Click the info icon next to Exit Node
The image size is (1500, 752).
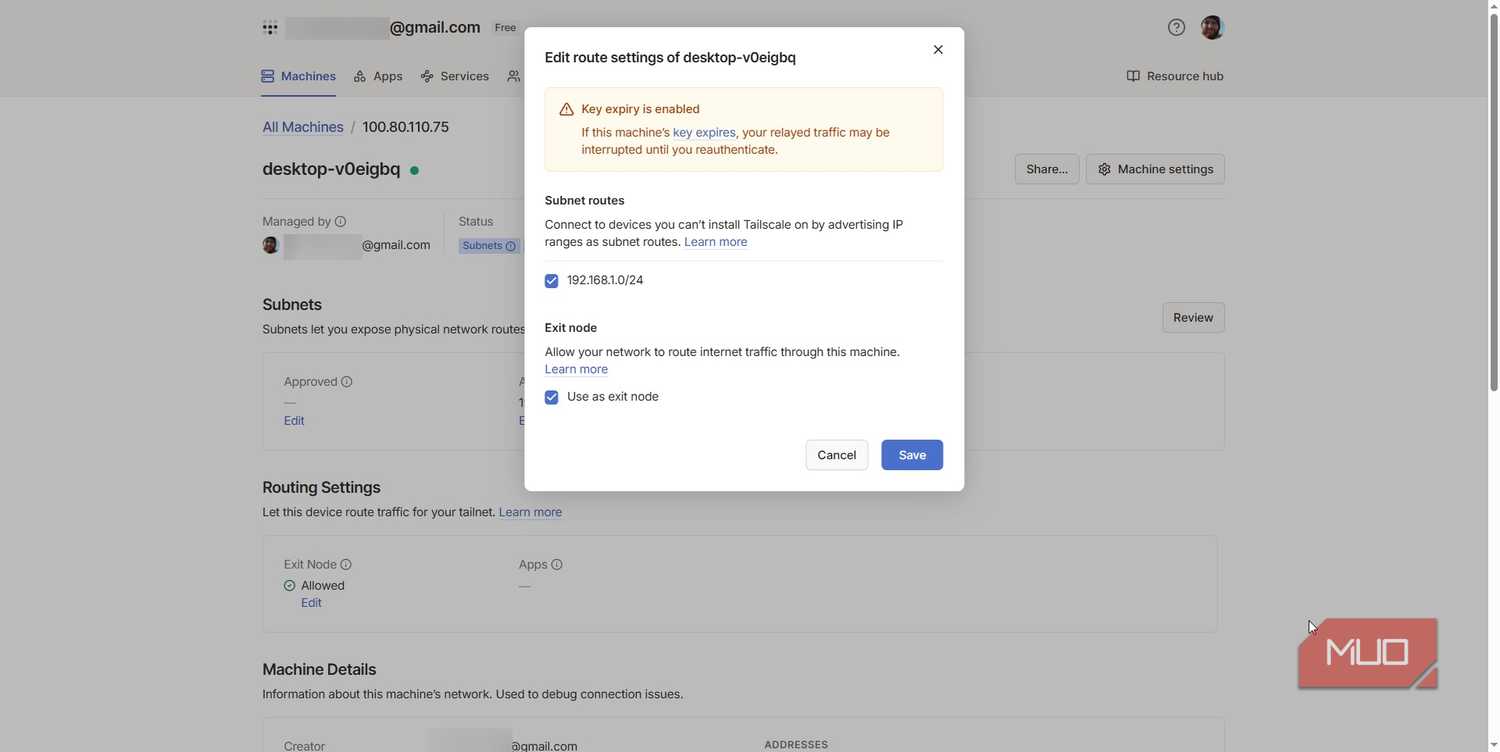pos(346,564)
